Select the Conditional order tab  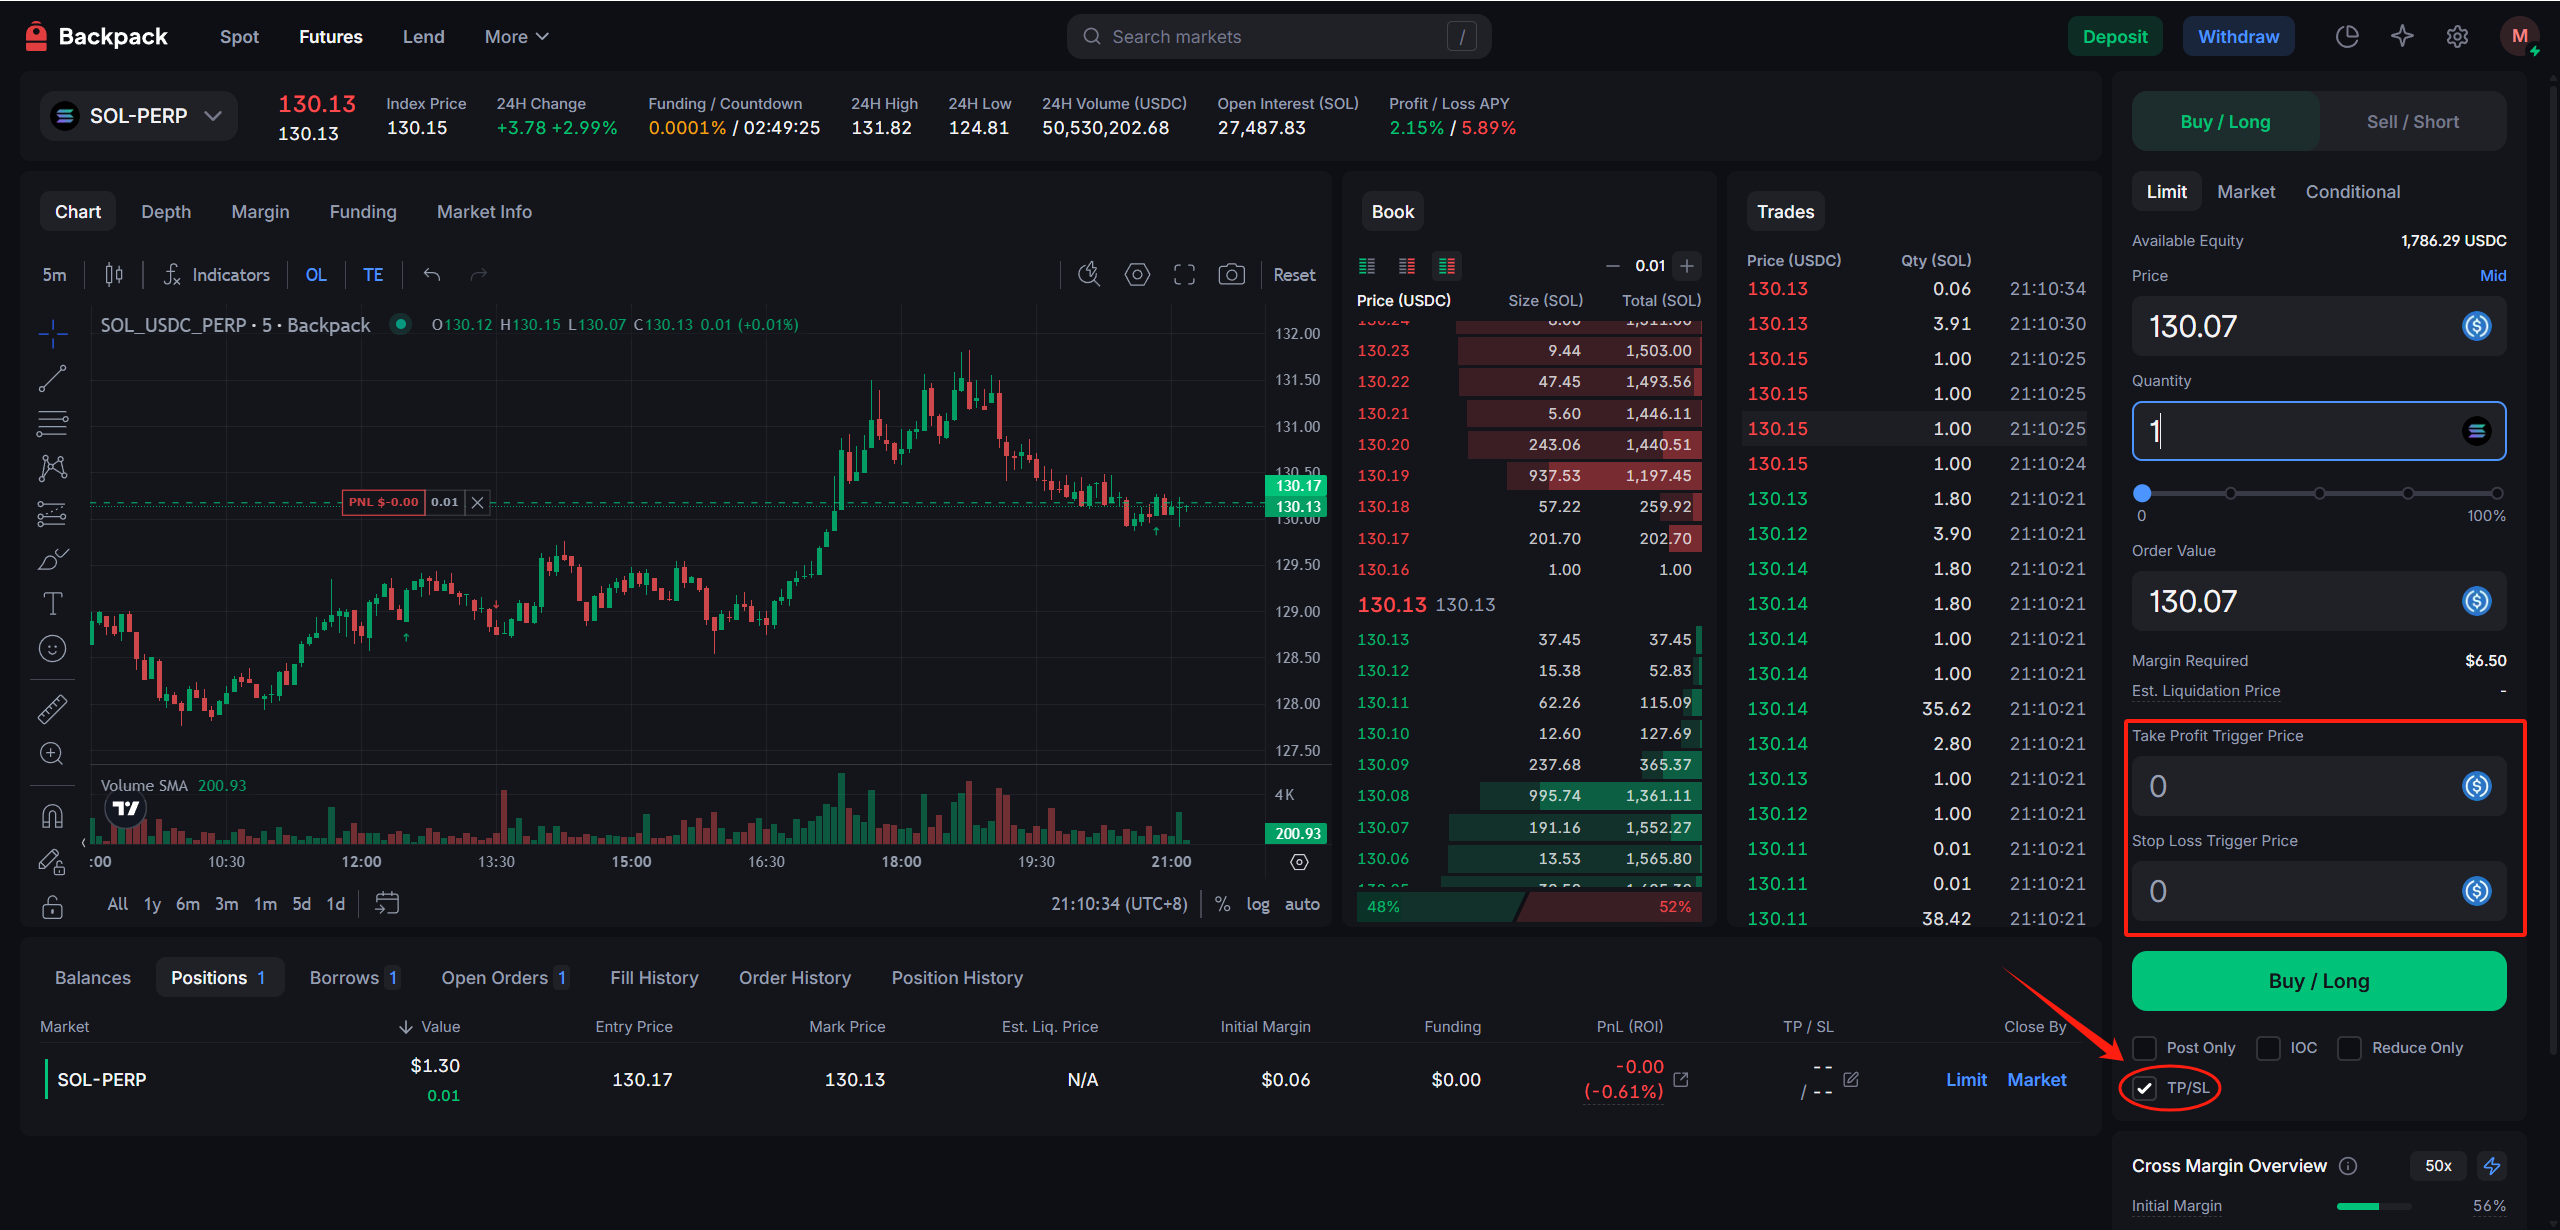(2352, 192)
